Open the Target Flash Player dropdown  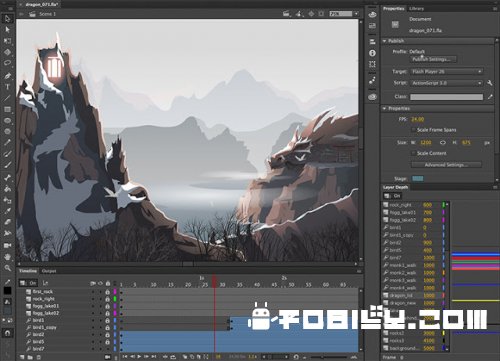(x=447, y=71)
